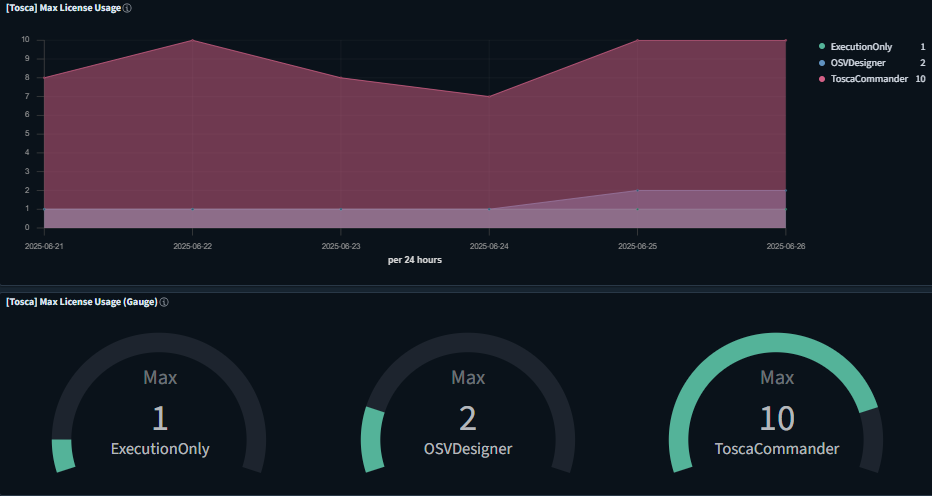
Task: Click the OSVDesigner point on 2025-06-25
Action: tap(637, 190)
